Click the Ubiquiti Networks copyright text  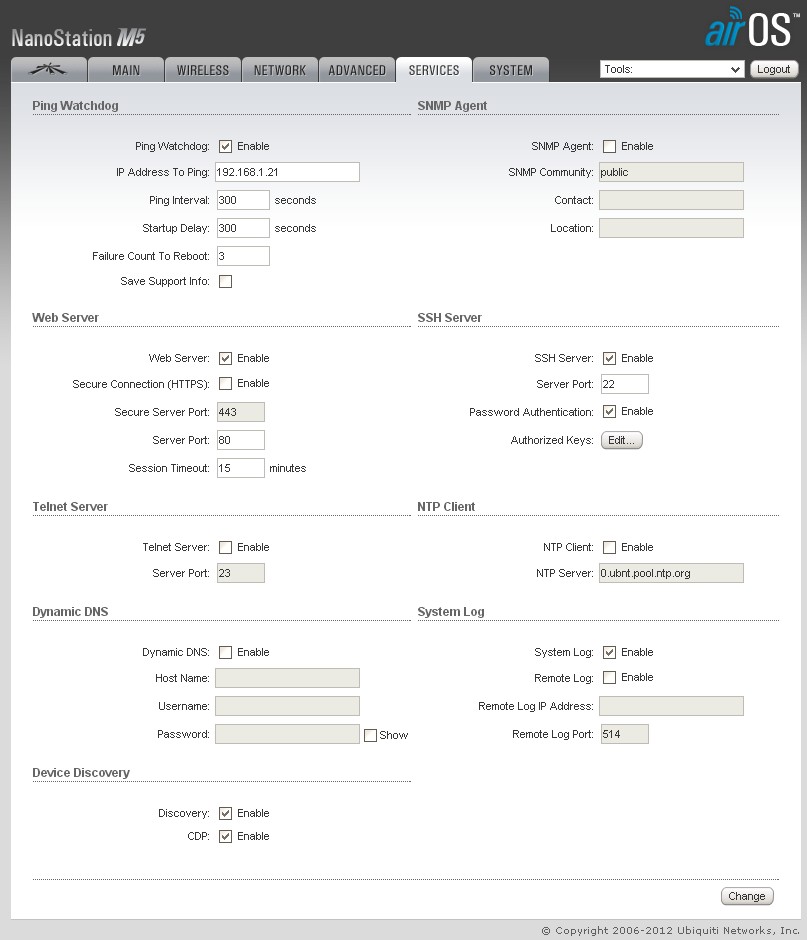671,930
